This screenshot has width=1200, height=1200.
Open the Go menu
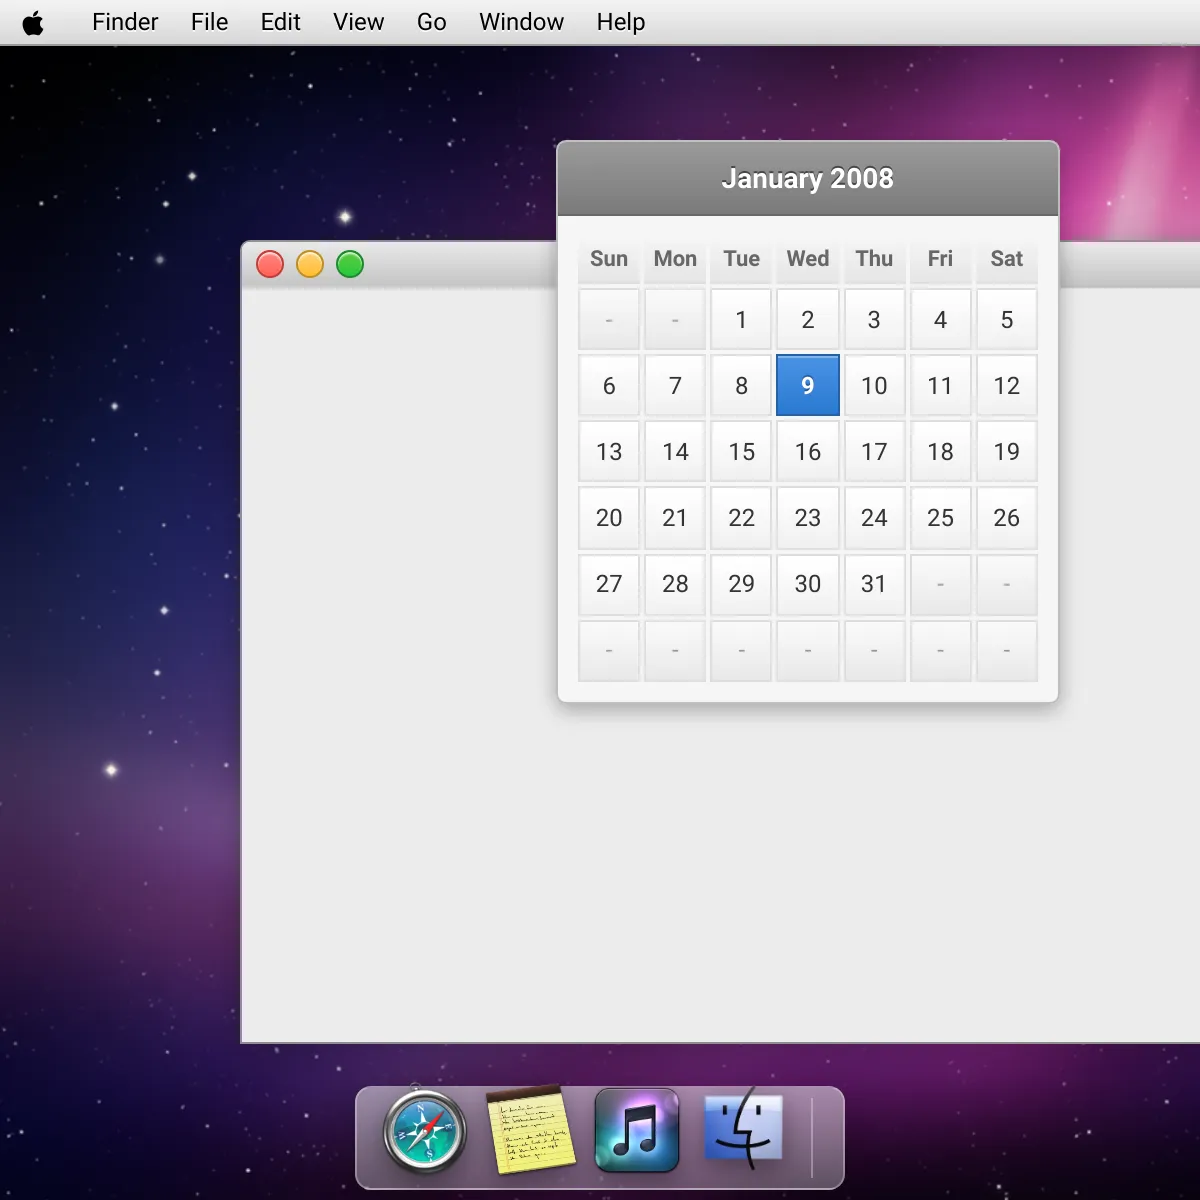point(431,22)
